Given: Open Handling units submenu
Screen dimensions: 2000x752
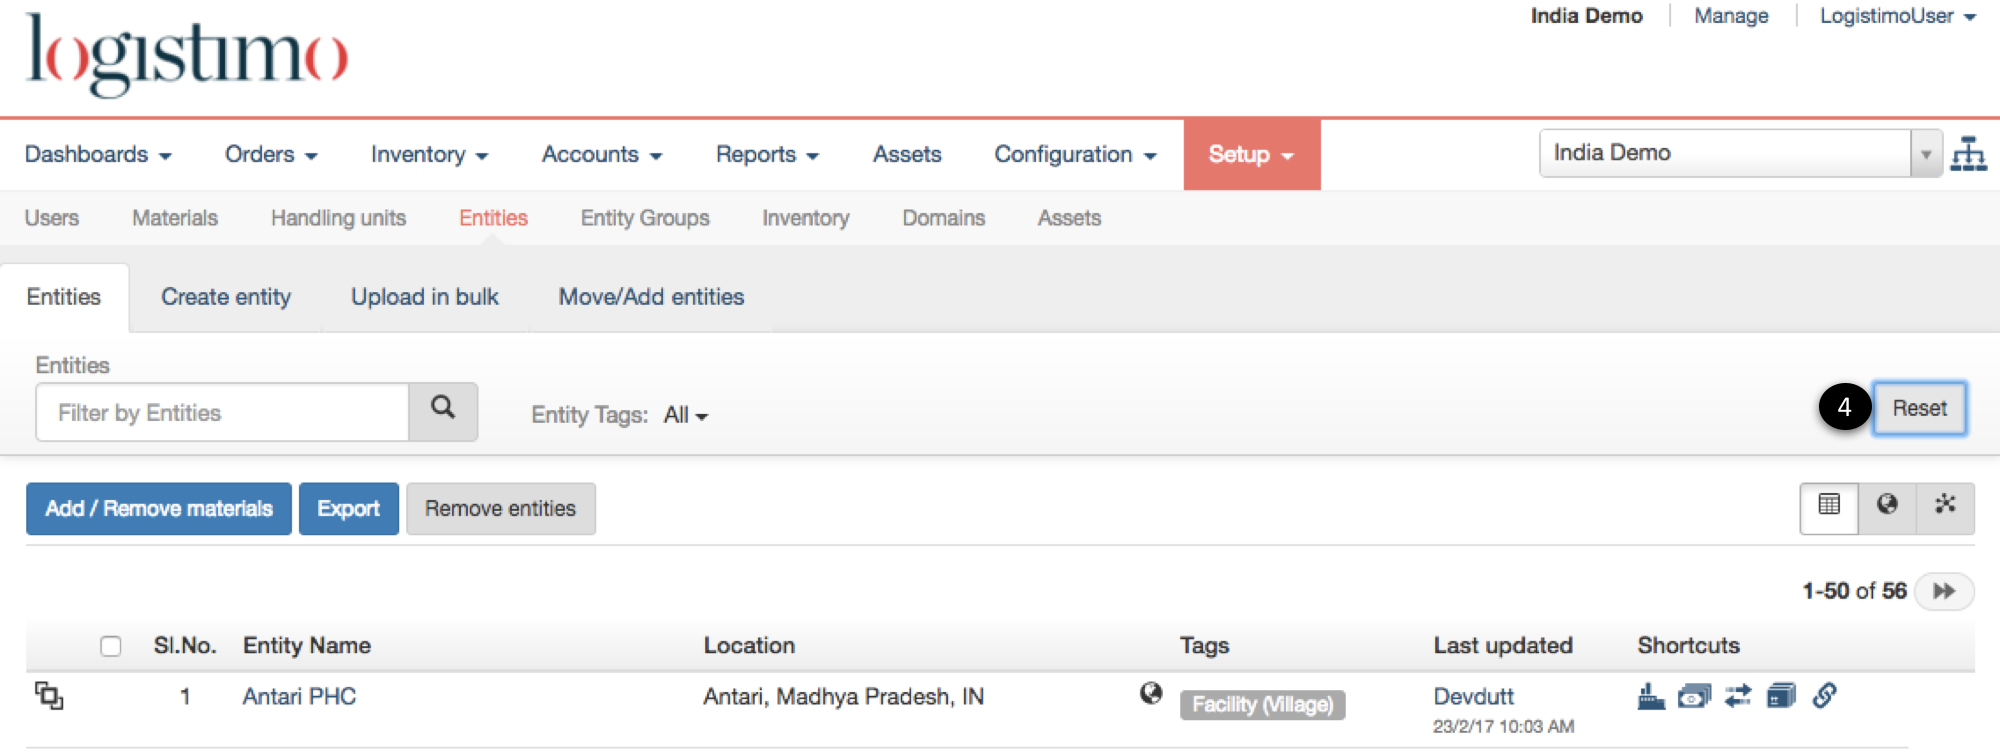Looking at the screenshot, I should (x=338, y=218).
